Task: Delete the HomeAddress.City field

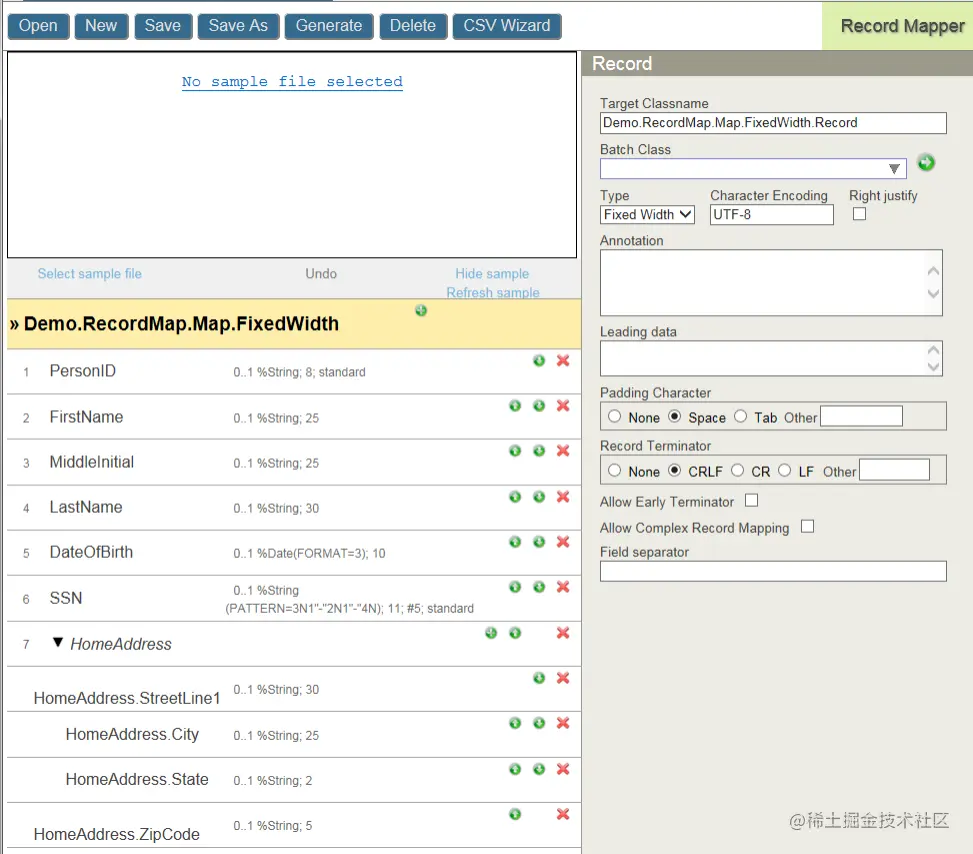Action: tap(563, 724)
